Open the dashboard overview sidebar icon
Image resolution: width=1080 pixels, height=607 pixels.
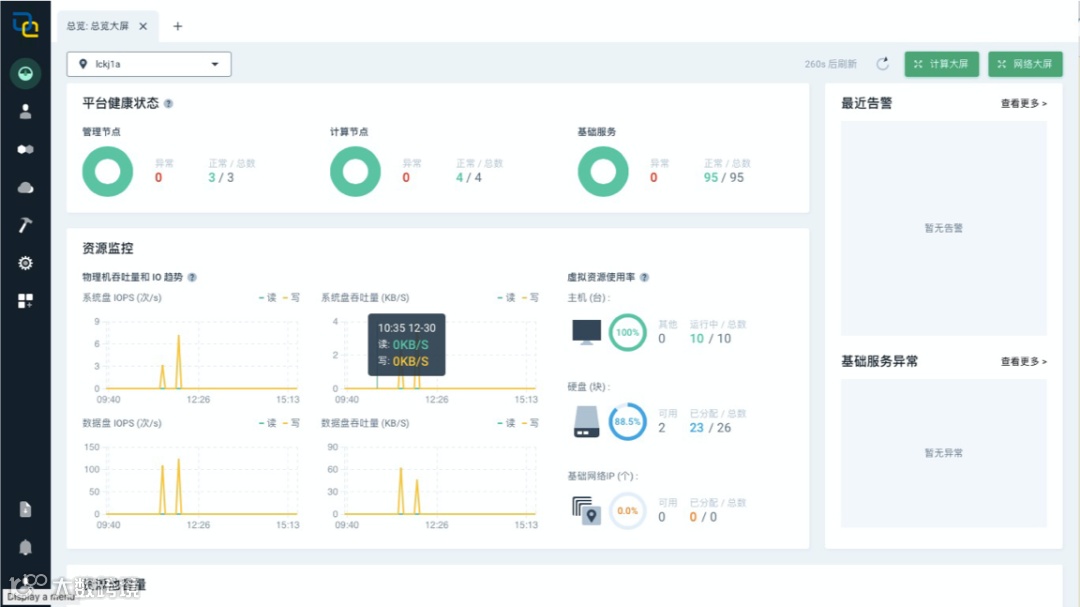(x=25, y=73)
